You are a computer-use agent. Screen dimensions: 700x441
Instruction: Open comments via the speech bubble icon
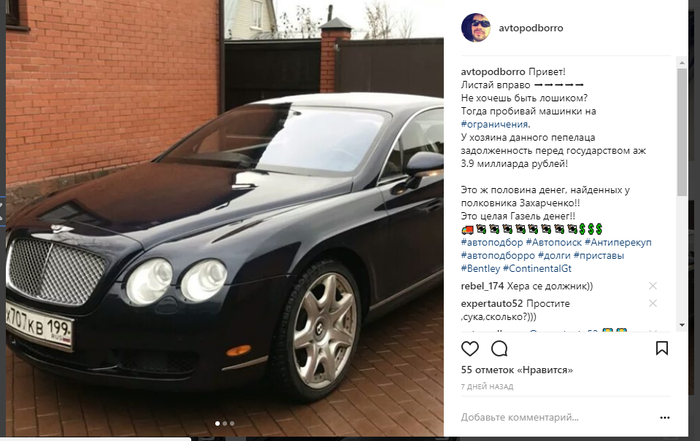pyautogui.click(x=499, y=349)
